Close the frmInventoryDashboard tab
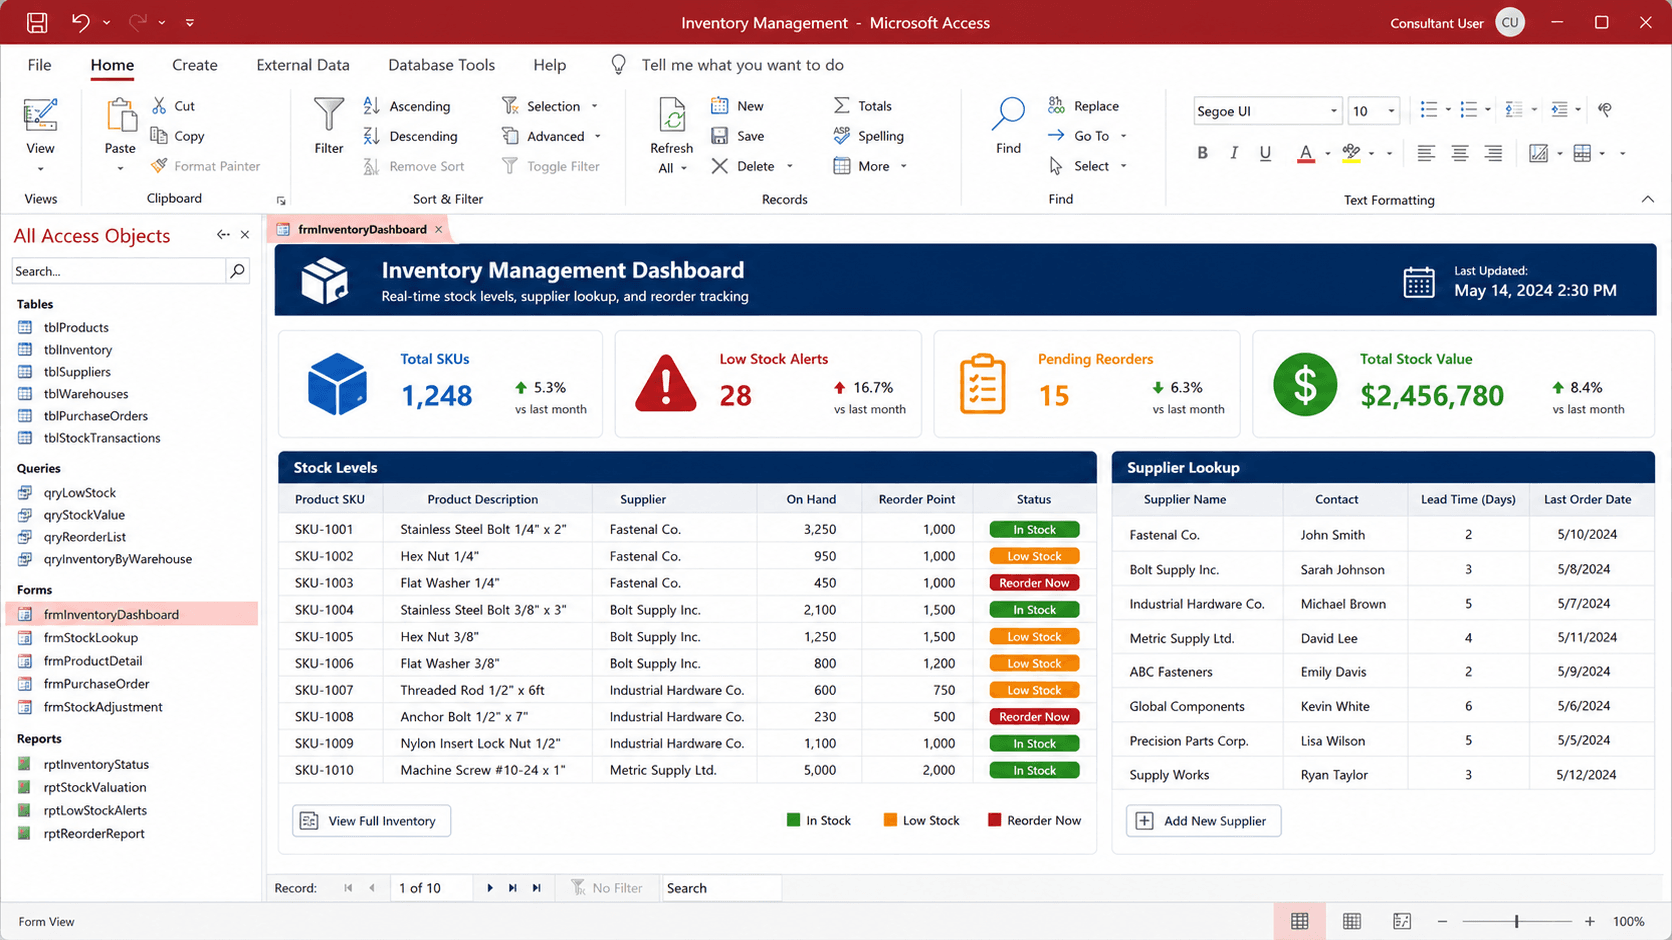The height and width of the screenshot is (940, 1672). tap(438, 229)
